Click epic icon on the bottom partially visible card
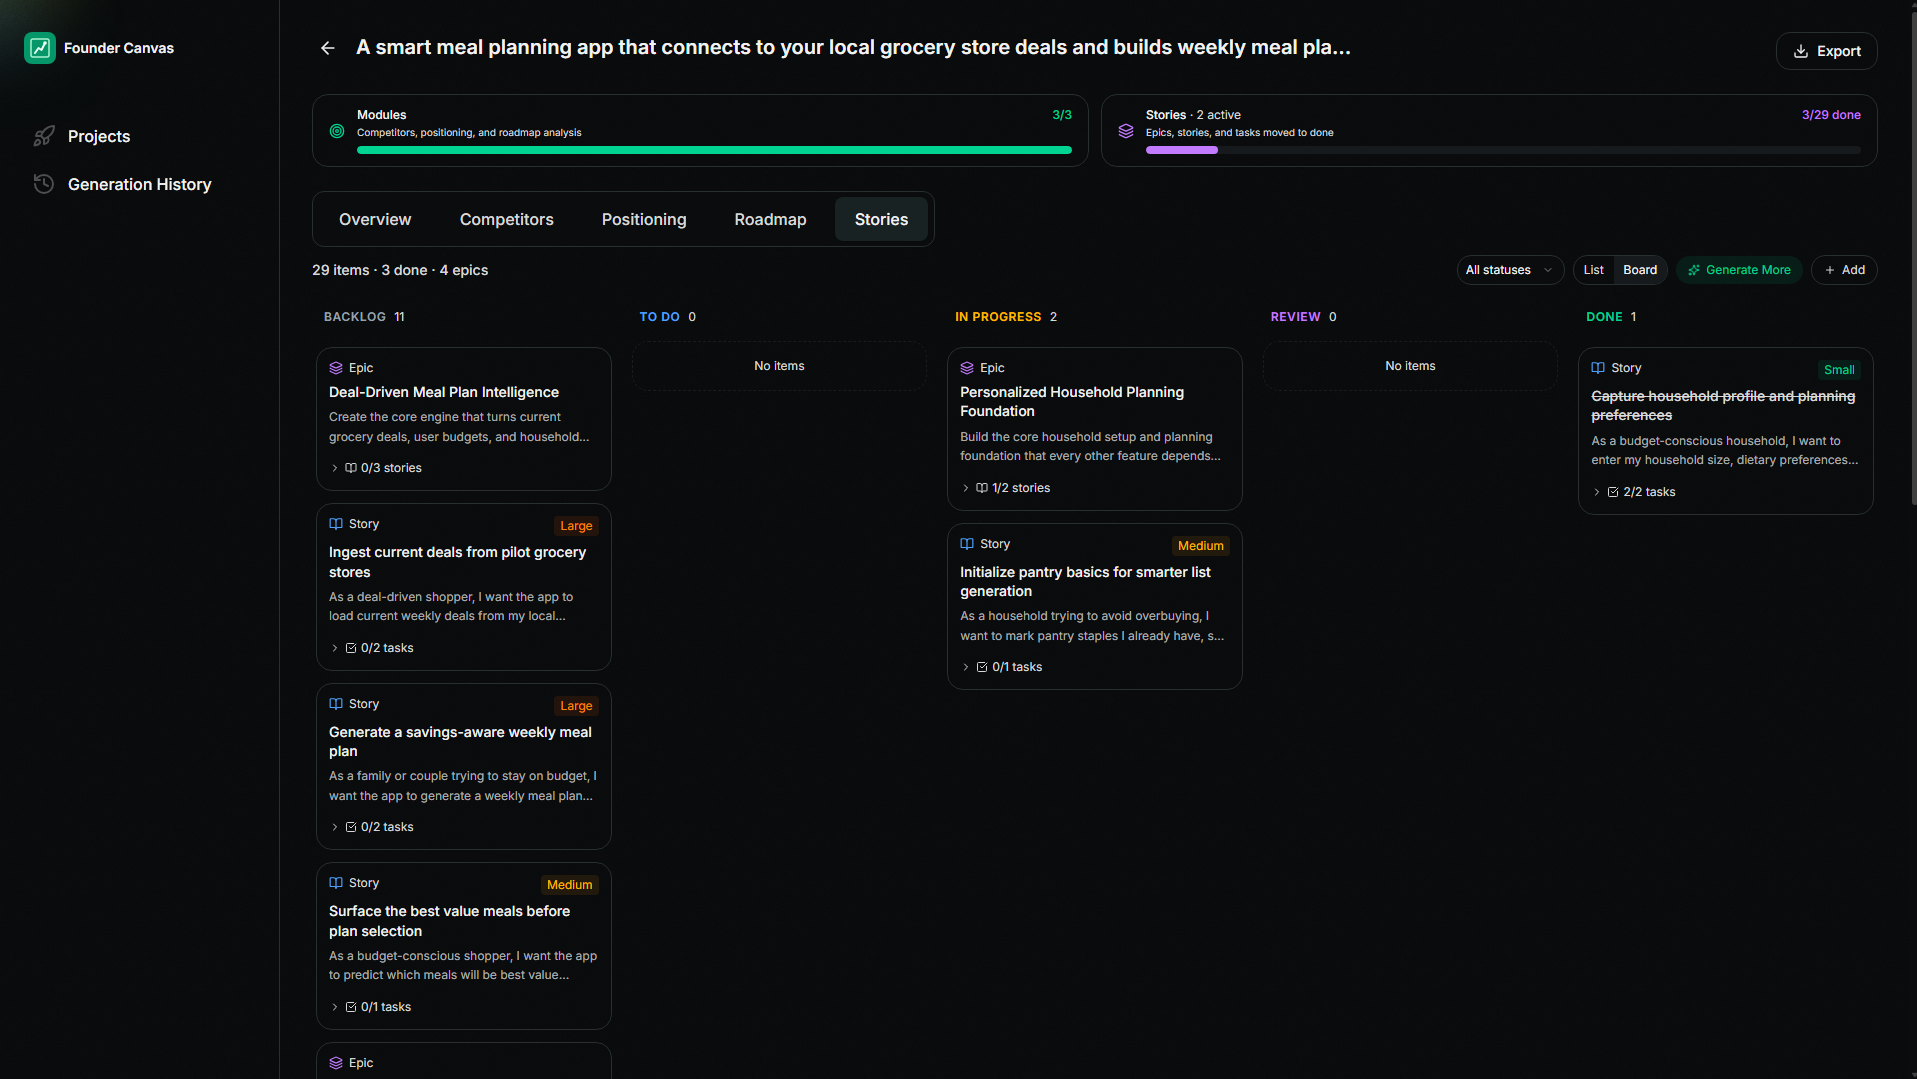 [x=336, y=1063]
